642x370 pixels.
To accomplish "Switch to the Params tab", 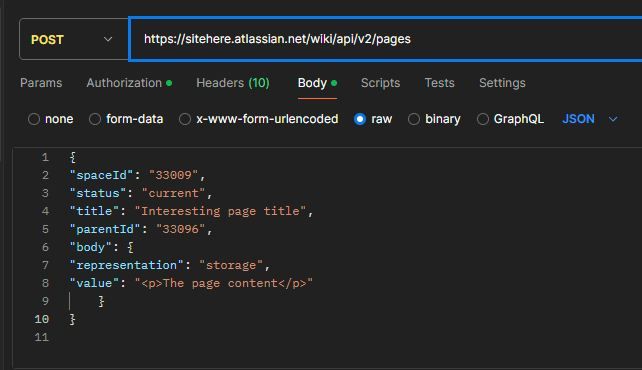I will (x=41, y=83).
